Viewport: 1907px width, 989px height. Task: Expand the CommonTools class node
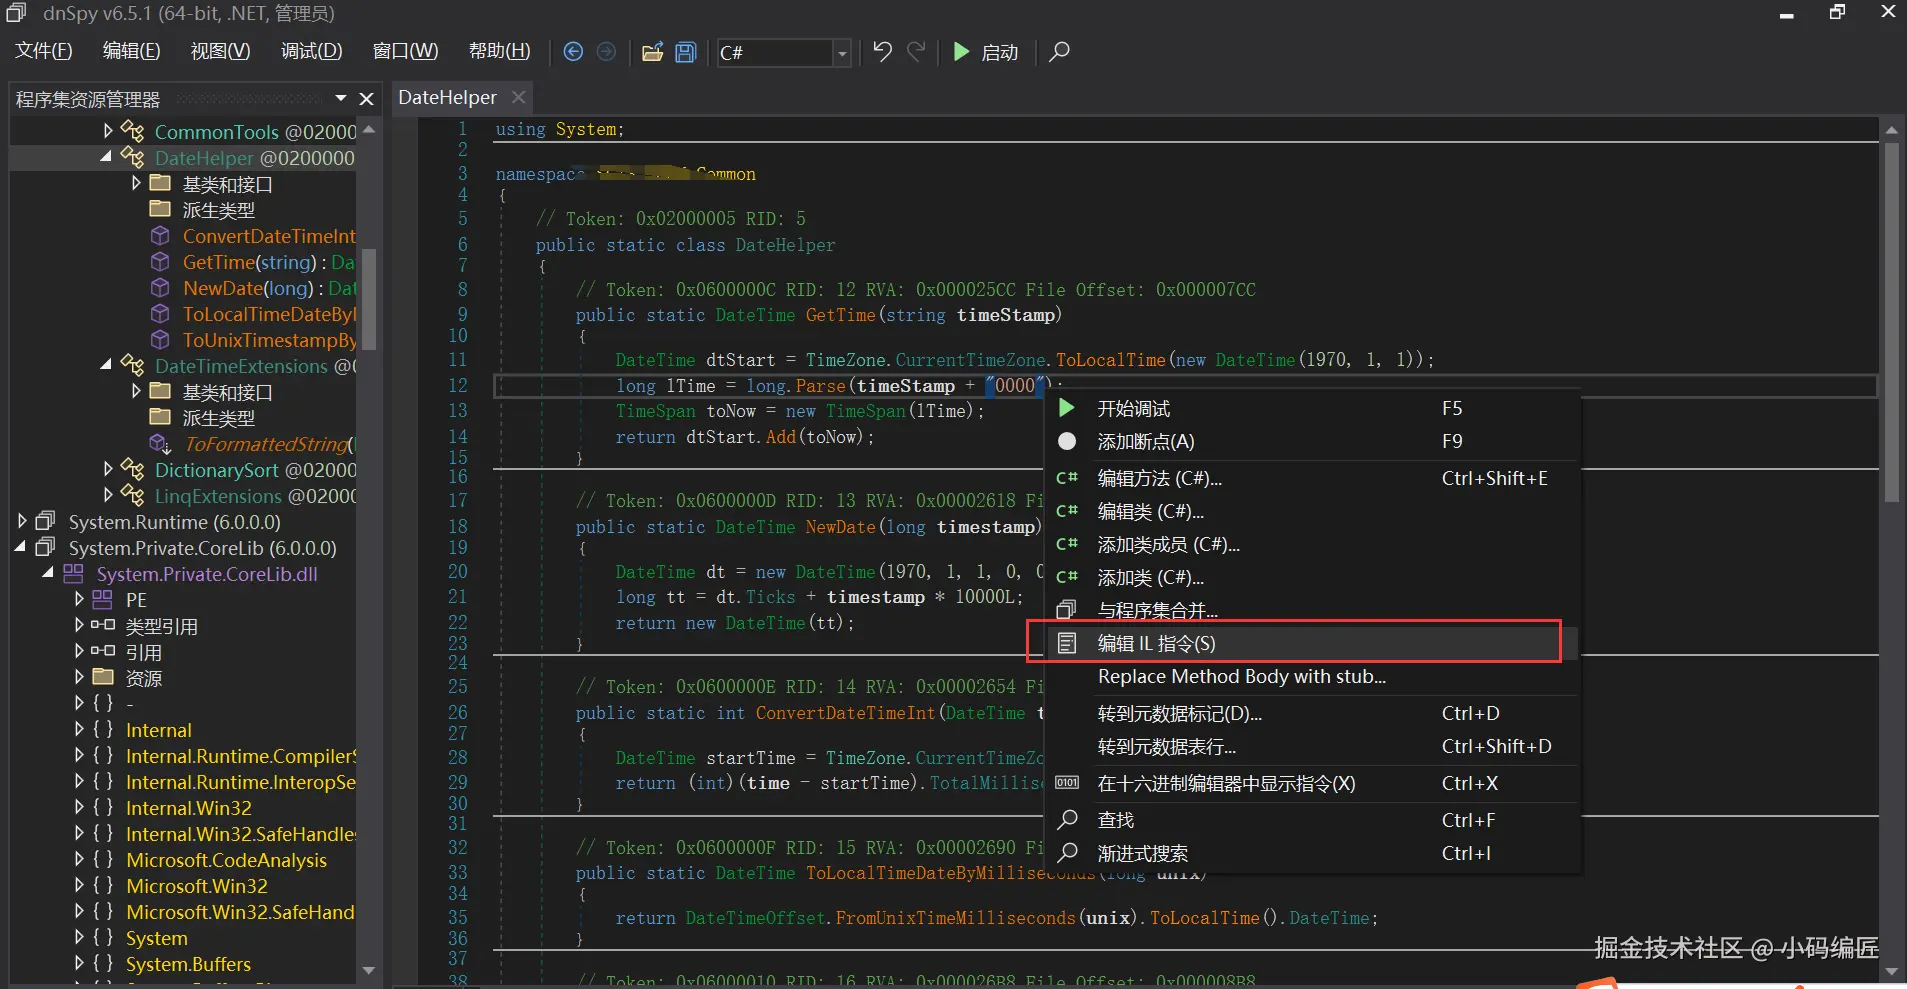click(x=108, y=131)
